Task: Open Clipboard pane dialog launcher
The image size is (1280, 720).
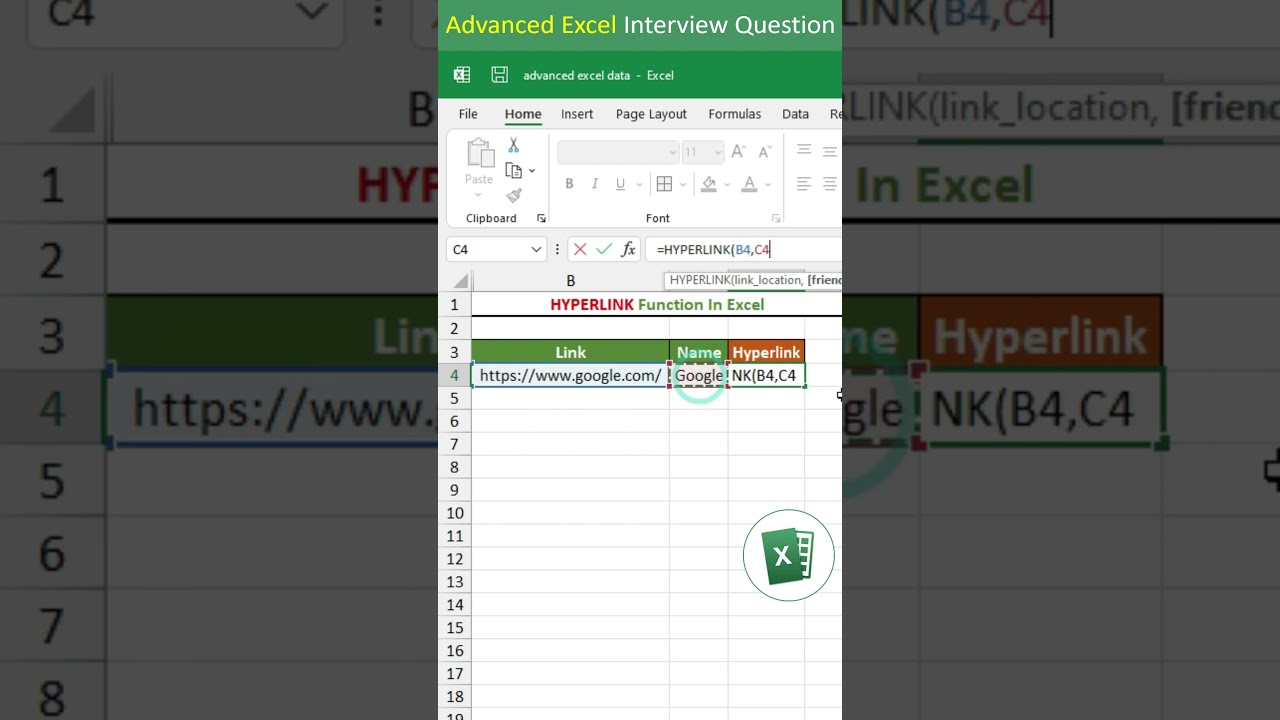Action: [x=541, y=218]
